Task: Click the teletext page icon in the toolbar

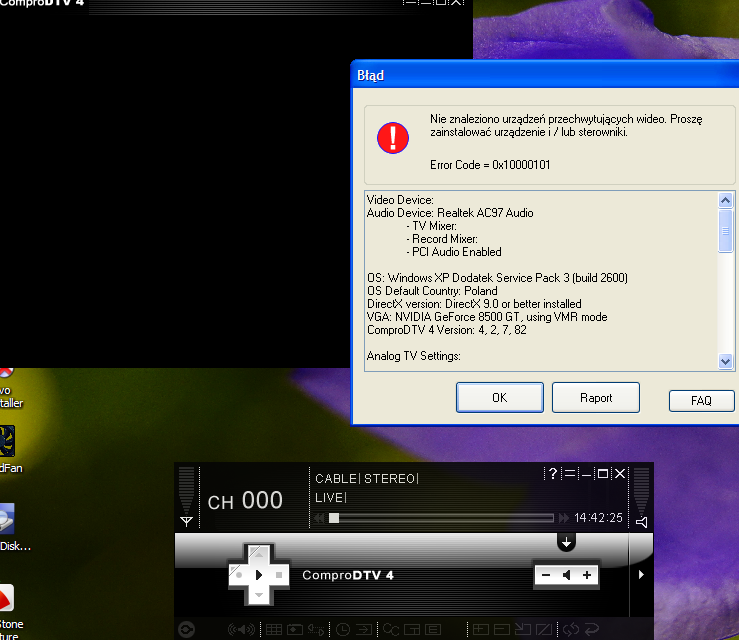Action: [433, 629]
